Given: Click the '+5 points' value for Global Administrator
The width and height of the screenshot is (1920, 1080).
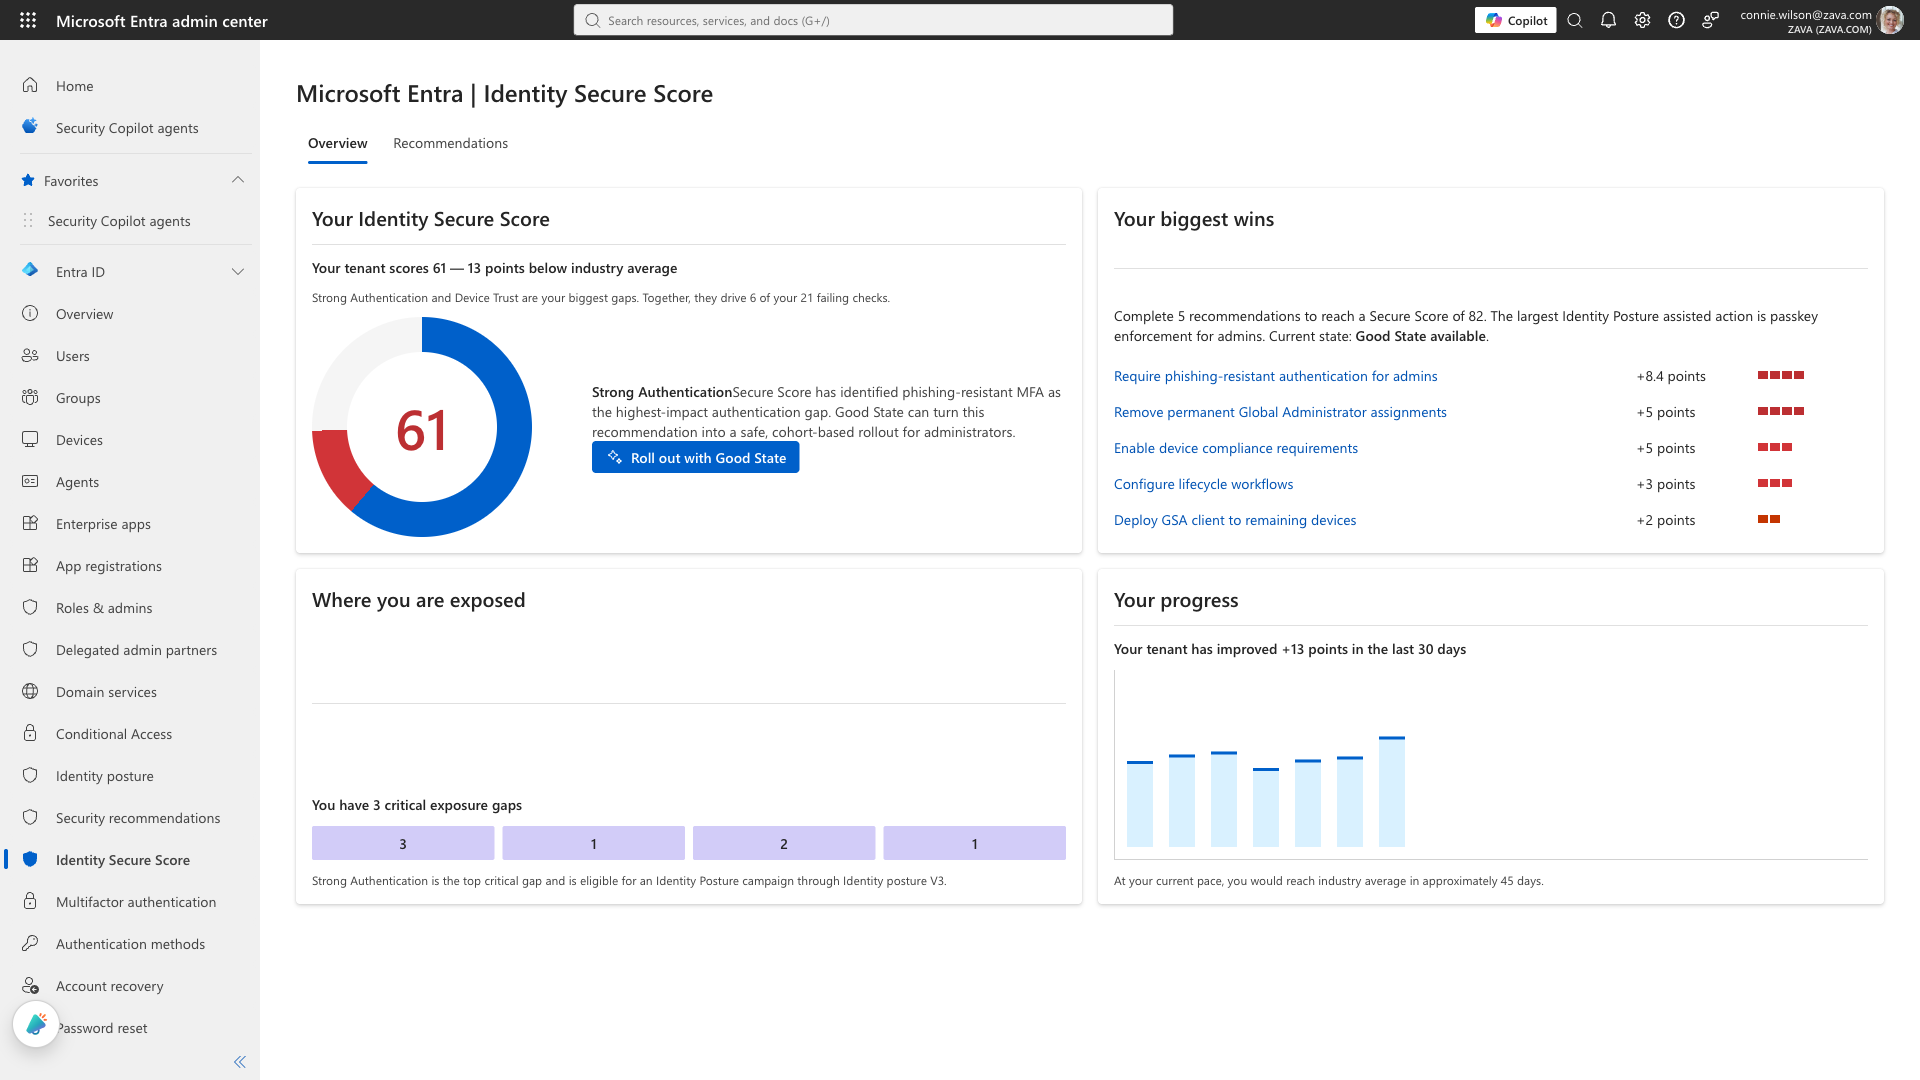Looking at the screenshot, I should (x=1665, y=412).
